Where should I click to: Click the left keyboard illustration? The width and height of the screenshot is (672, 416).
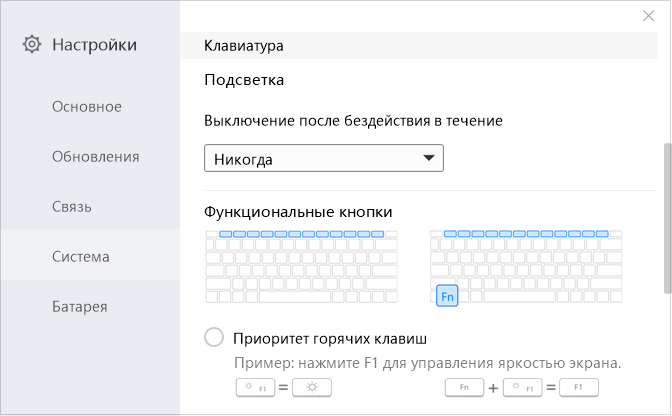coord(301,266)
